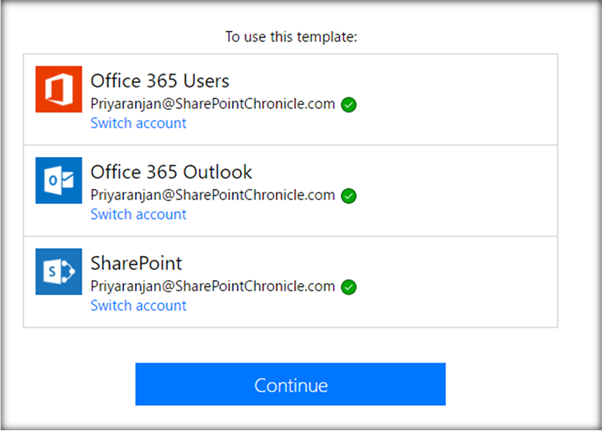The width and height of the screenshot is (602, 431).
Task: Click the email address under Office 365 Outlook
Action: click(212, 195)
